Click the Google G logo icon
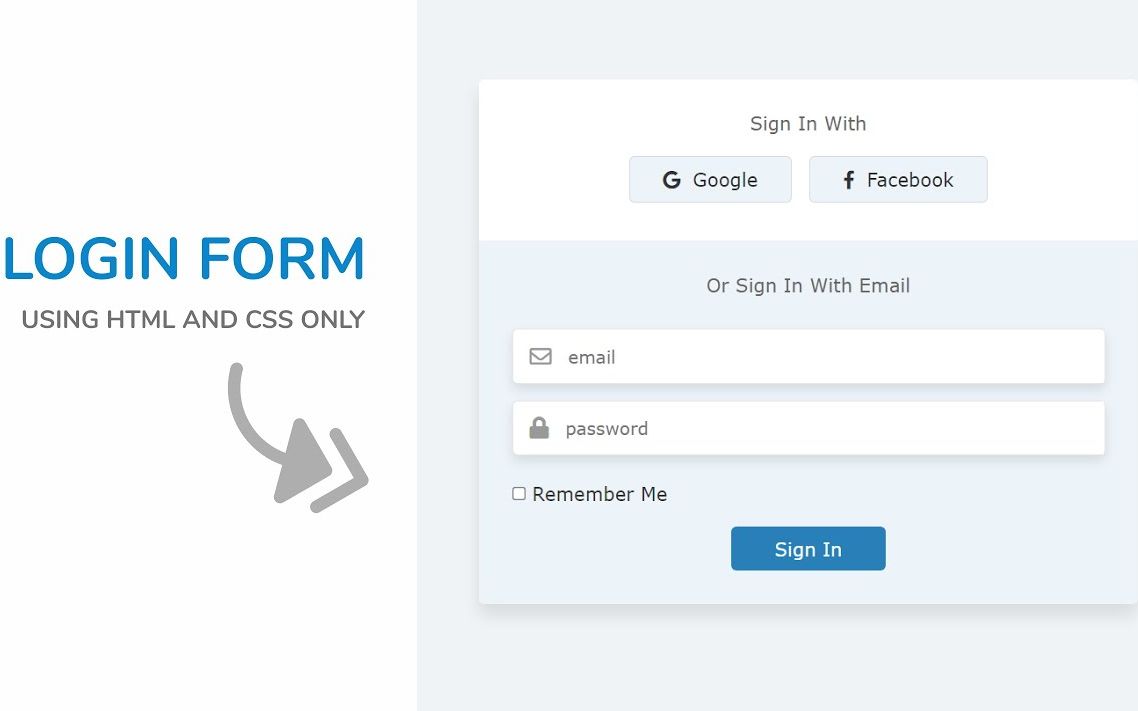This screenshot has height=711, width=1138. pos(671,180)
